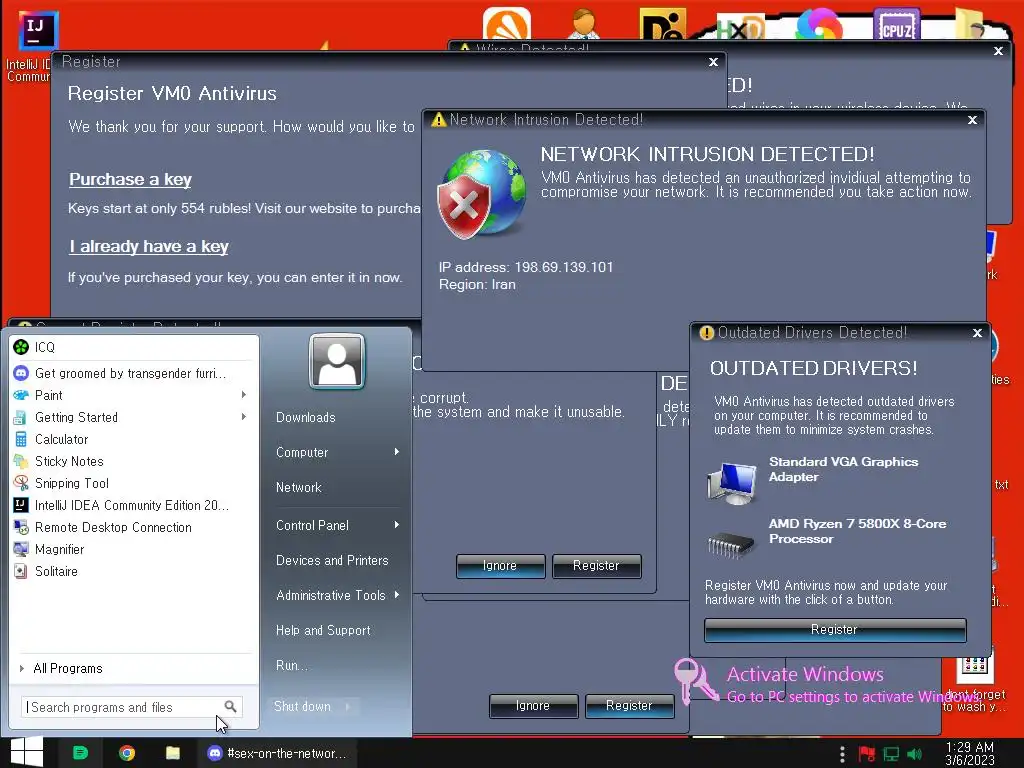Select Network in the Start menu
Viewport: 1024px width, 768px height.
[x=298, y=487]
